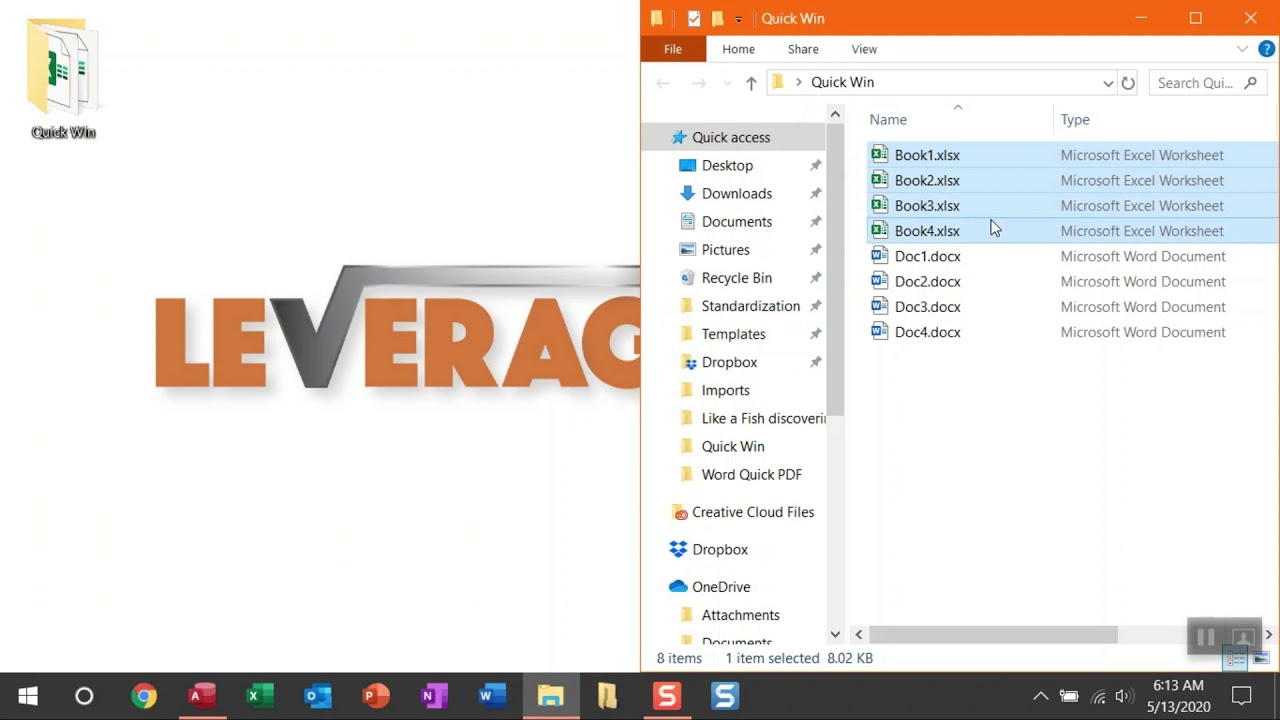Open Dropbox under Quick access

click(729, 362)
